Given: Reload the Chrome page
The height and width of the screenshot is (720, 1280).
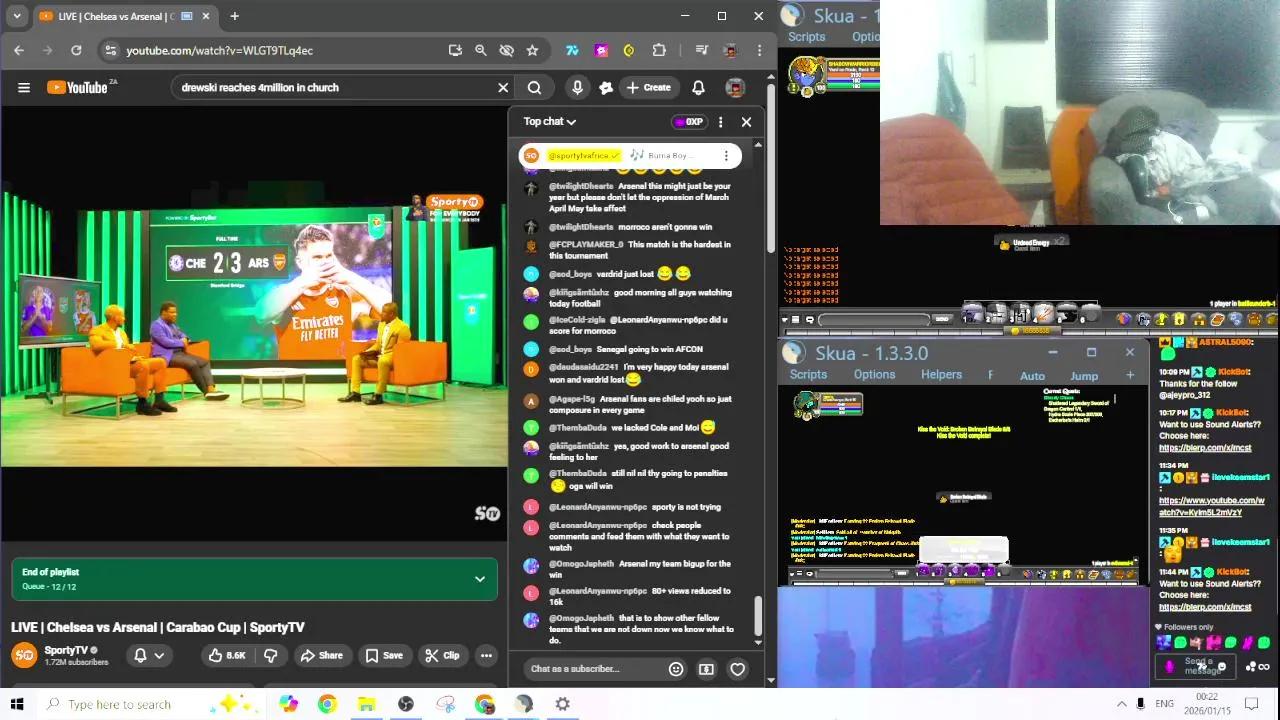Looking at the screenshot, I should point(76,50).
